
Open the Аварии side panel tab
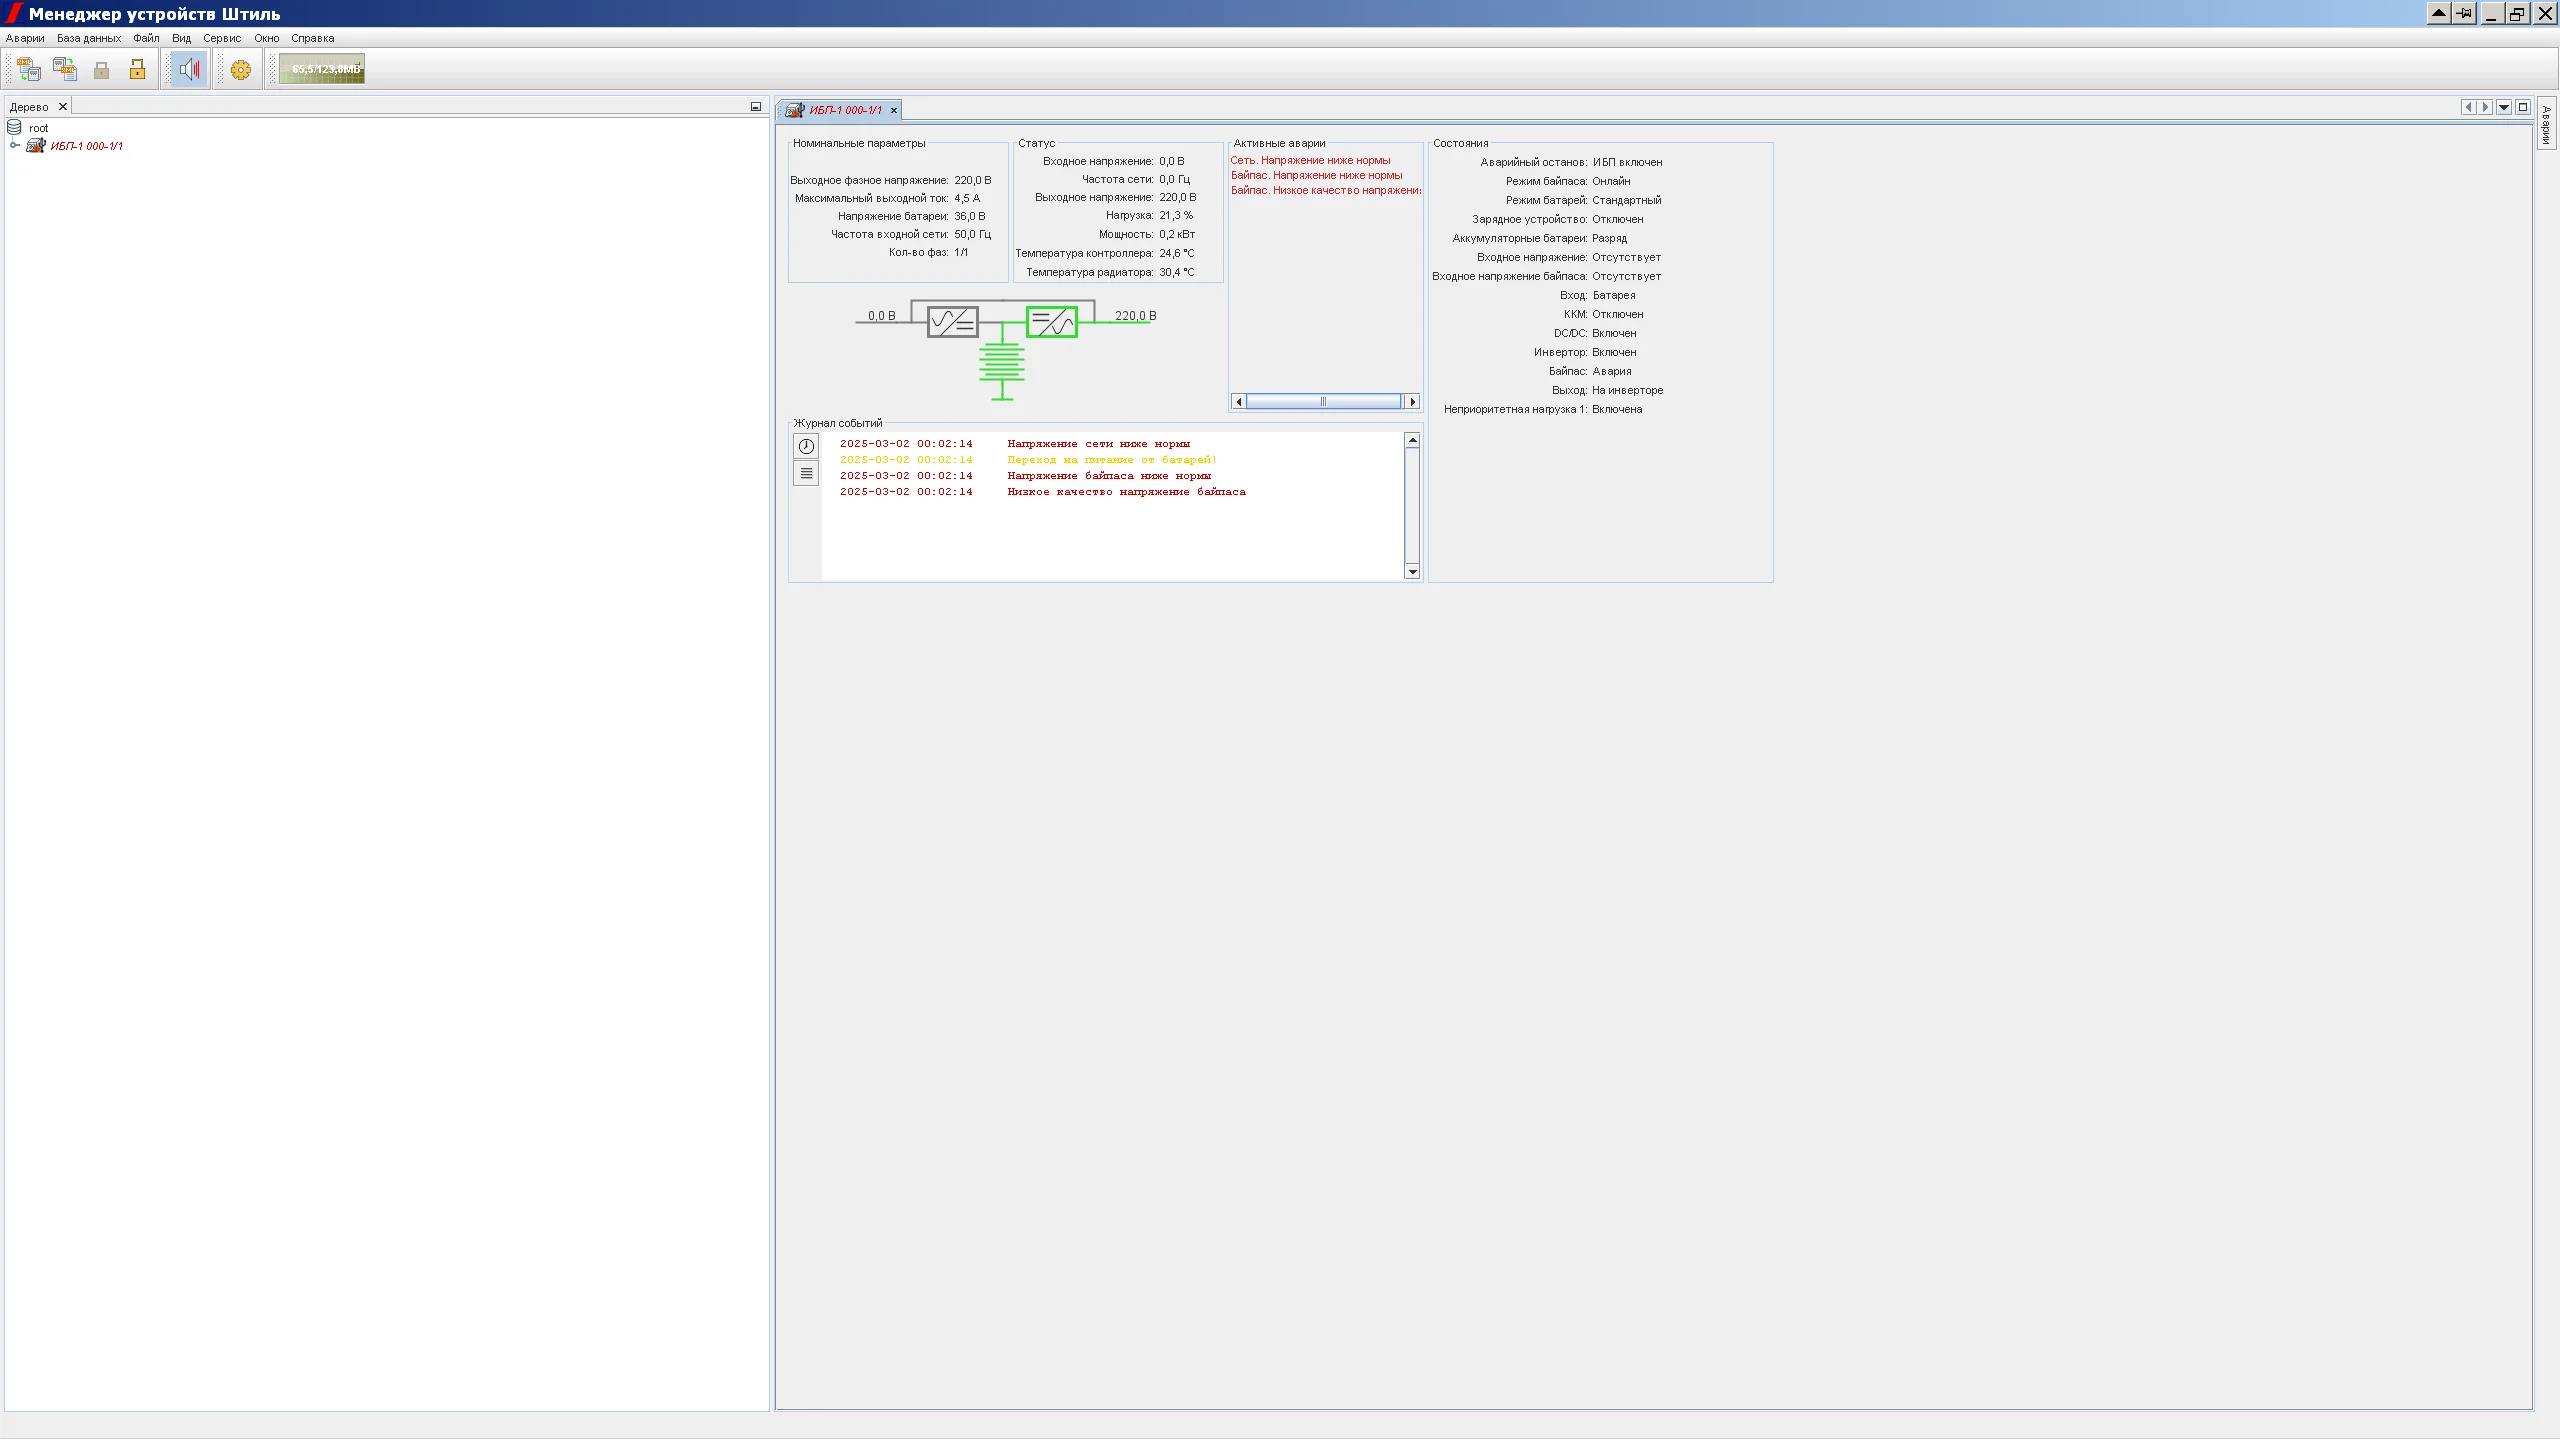(x=2546, y=124)
